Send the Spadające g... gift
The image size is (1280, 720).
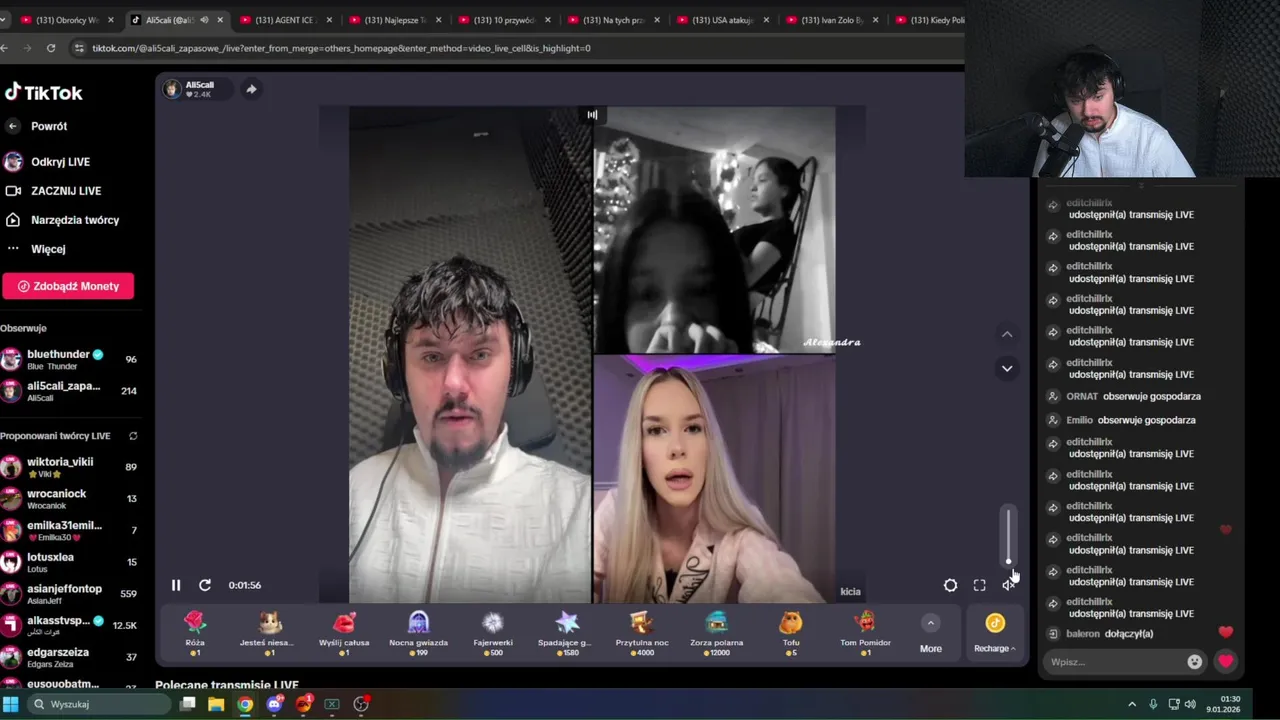567,633
